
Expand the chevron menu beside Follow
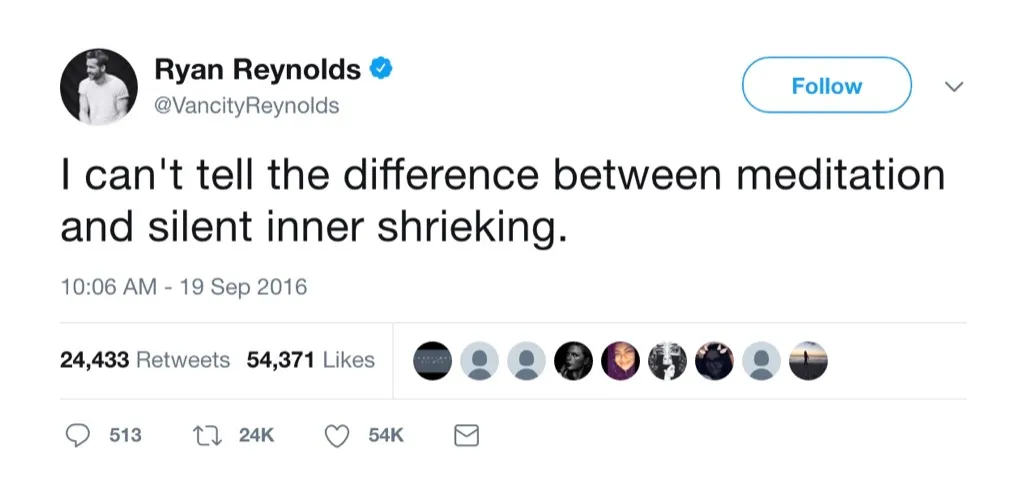tap(953, 87)
